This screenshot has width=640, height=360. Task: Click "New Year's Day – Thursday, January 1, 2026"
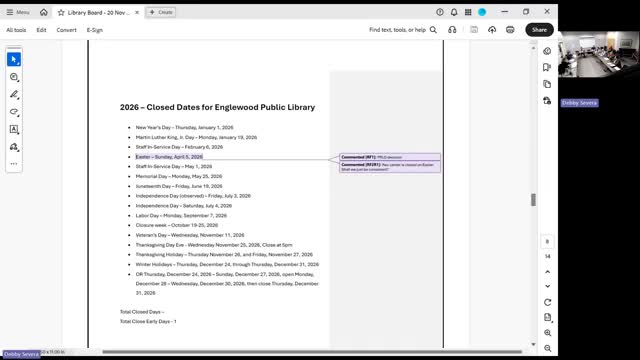(184, 127)
